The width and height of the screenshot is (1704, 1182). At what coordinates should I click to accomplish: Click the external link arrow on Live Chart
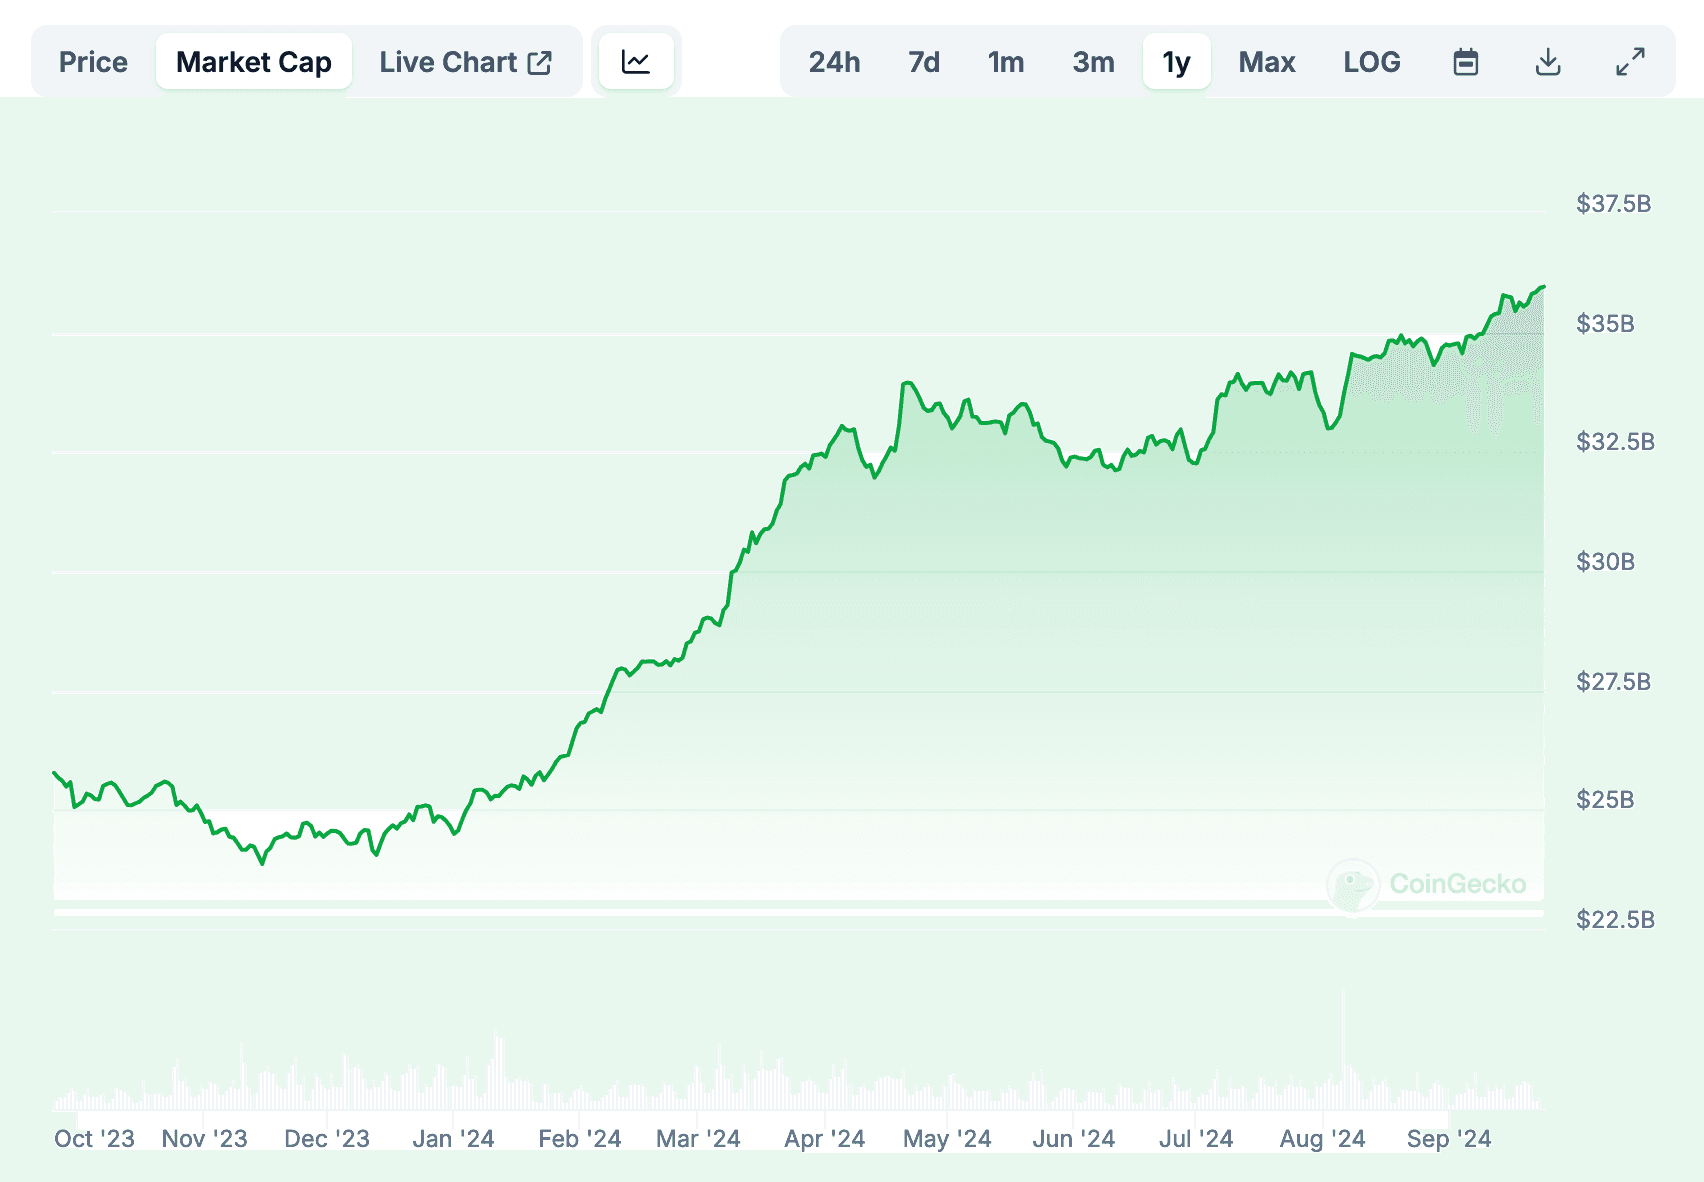pyautogui.click(x=540, y=62)
